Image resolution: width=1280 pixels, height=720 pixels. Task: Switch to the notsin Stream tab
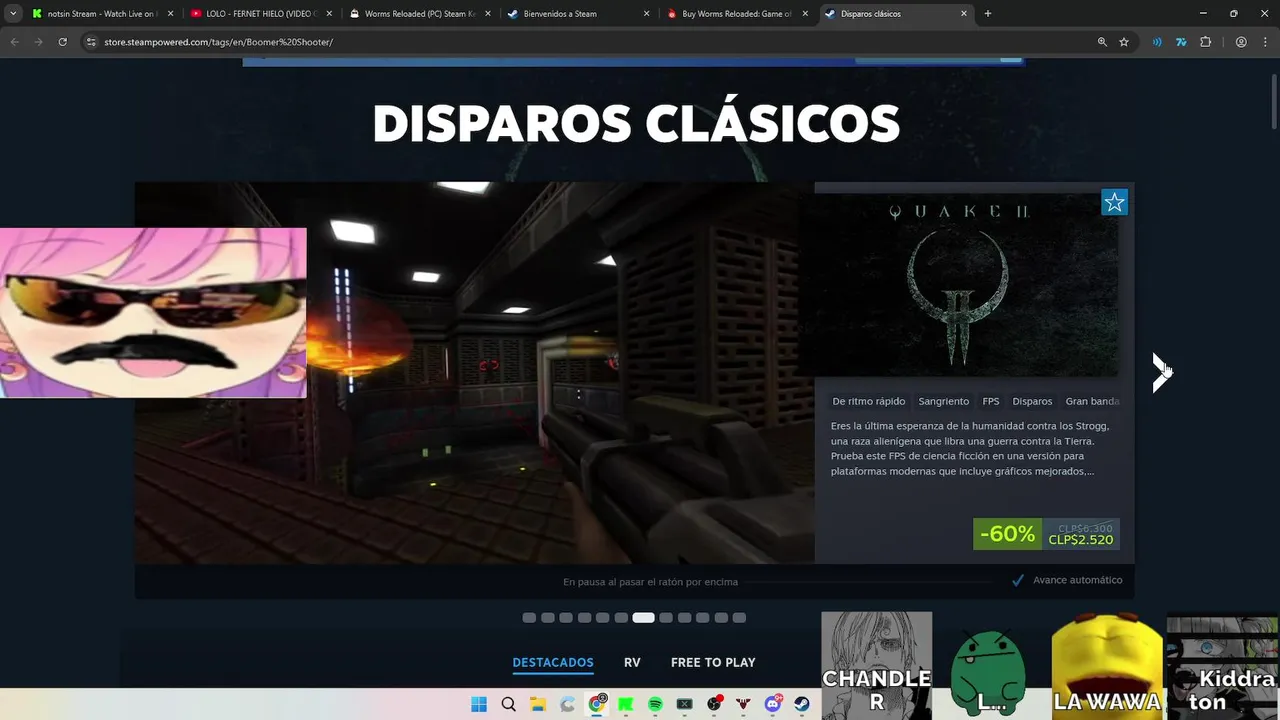coord(102,14)
